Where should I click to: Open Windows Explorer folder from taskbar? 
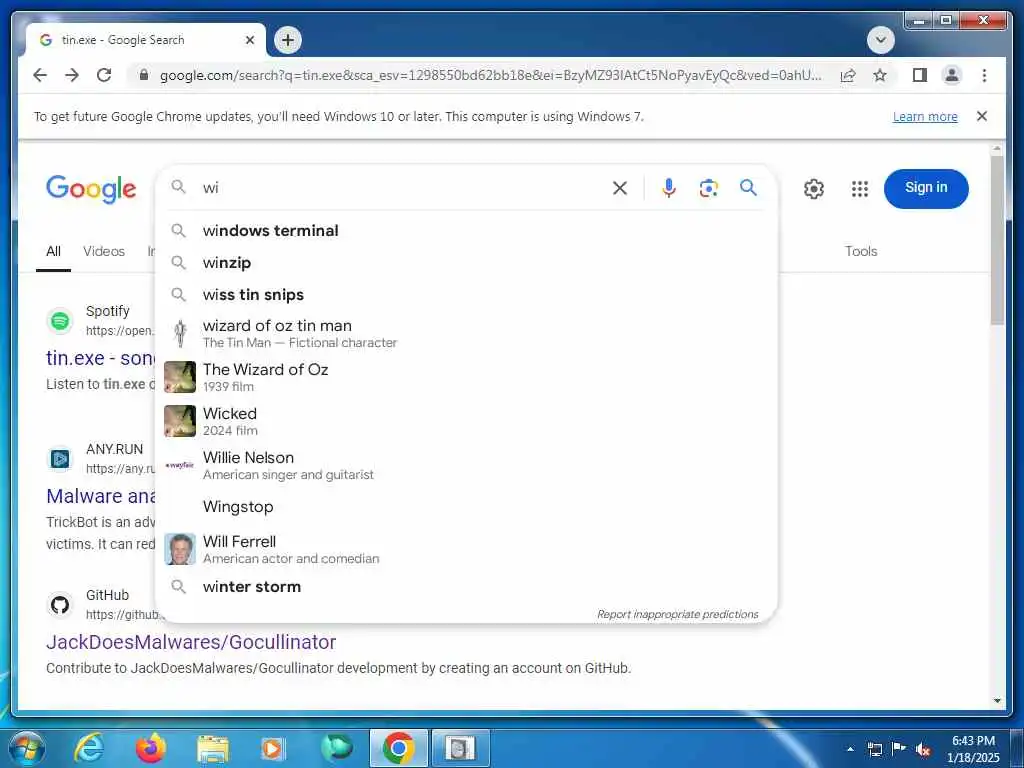(213, 748)
